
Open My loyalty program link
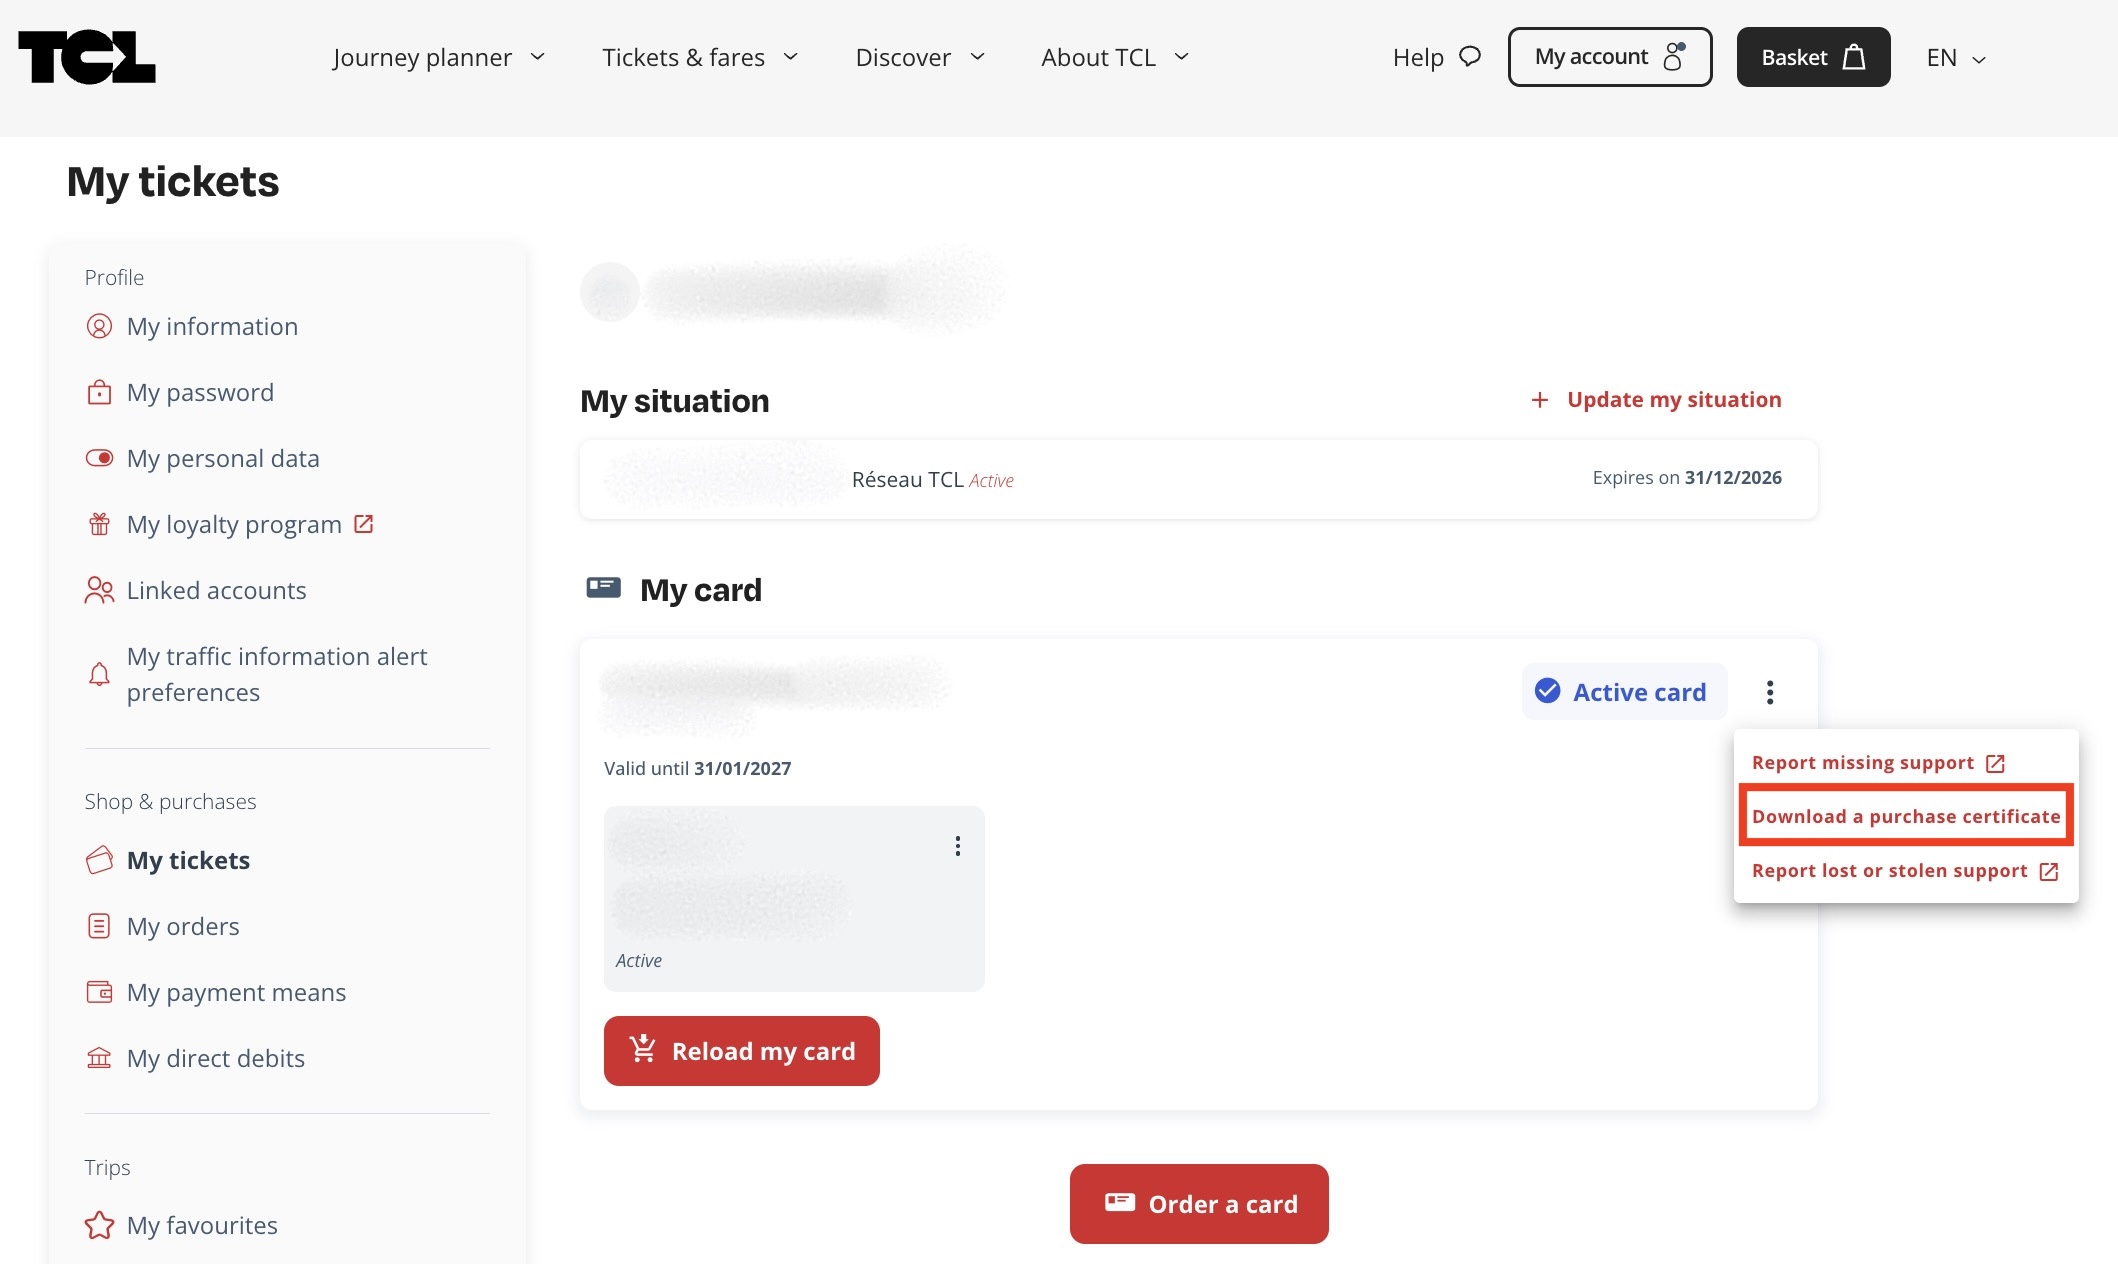point(234,524)
